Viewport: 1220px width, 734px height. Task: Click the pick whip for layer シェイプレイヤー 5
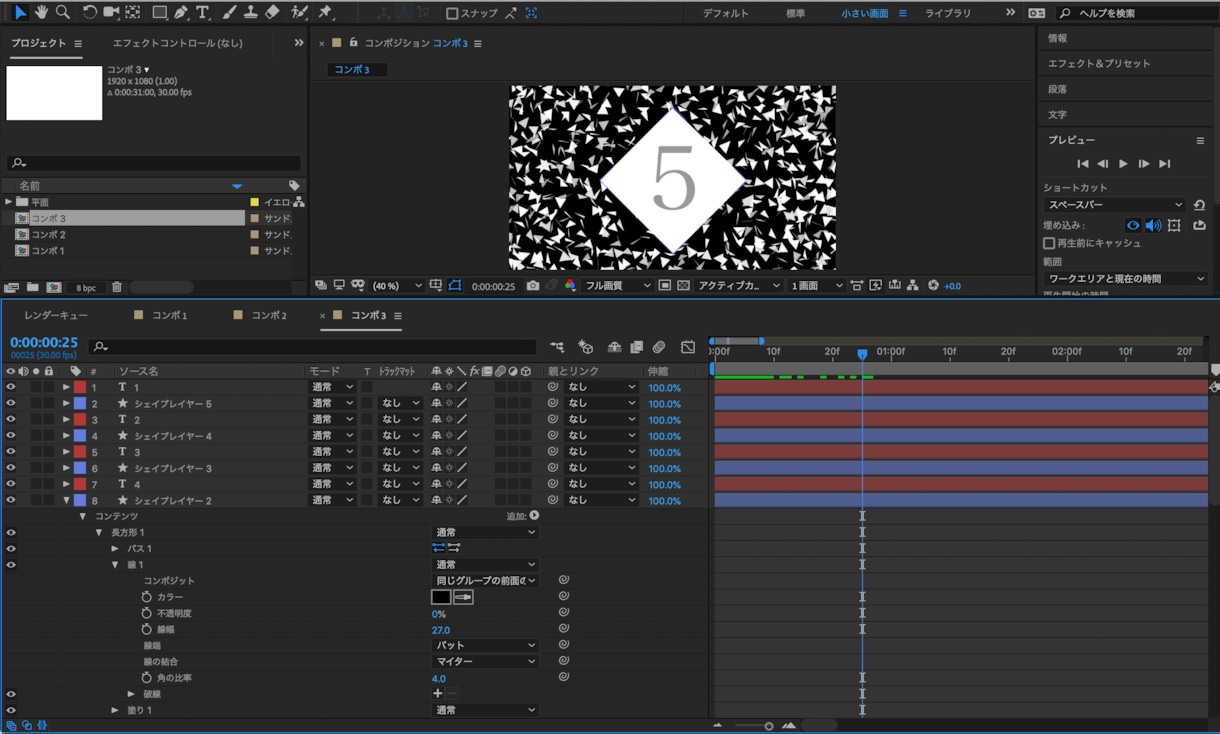point(552,404)
